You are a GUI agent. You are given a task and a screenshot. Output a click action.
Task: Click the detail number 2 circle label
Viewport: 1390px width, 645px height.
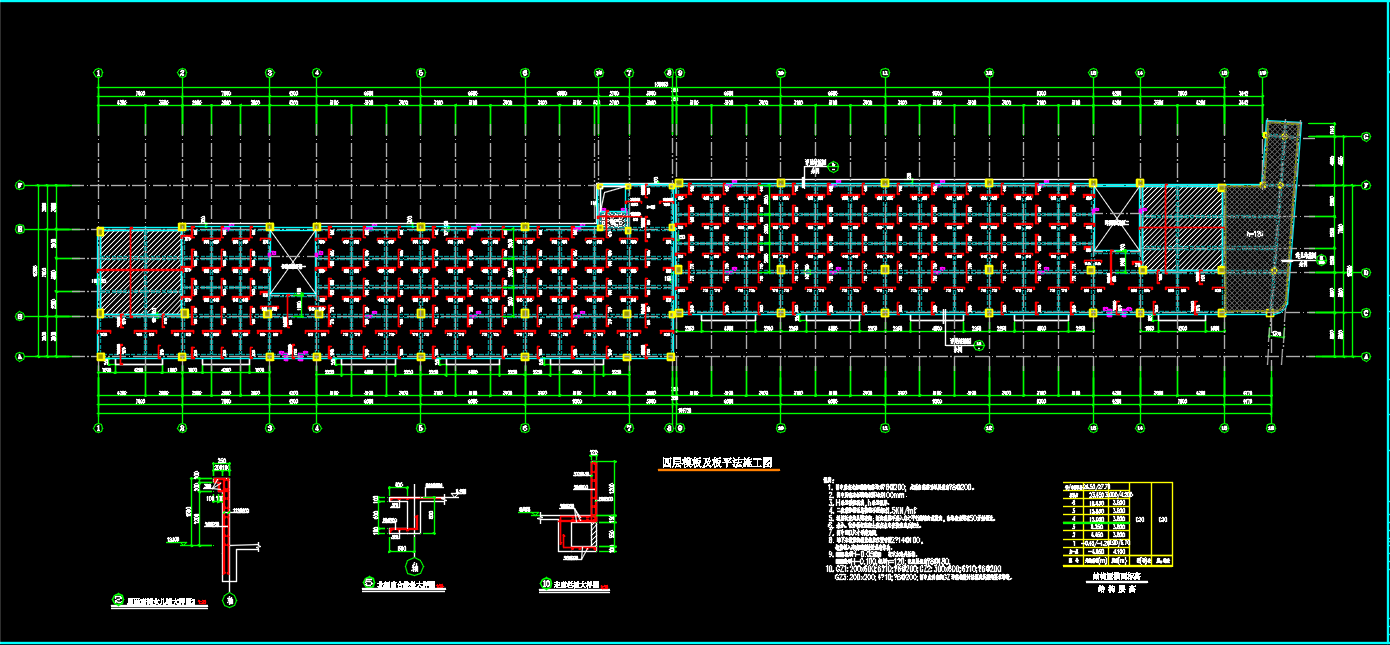[x=118, y=602]
